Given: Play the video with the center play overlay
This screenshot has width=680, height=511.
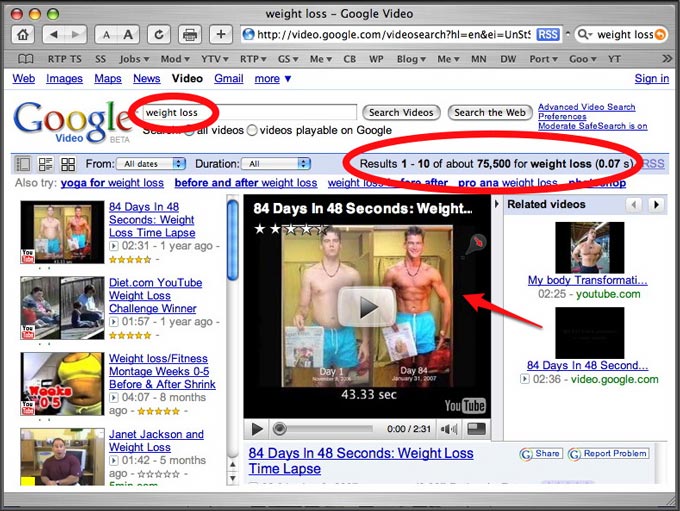Looking at the screenshot, I should tap(367, 307).
